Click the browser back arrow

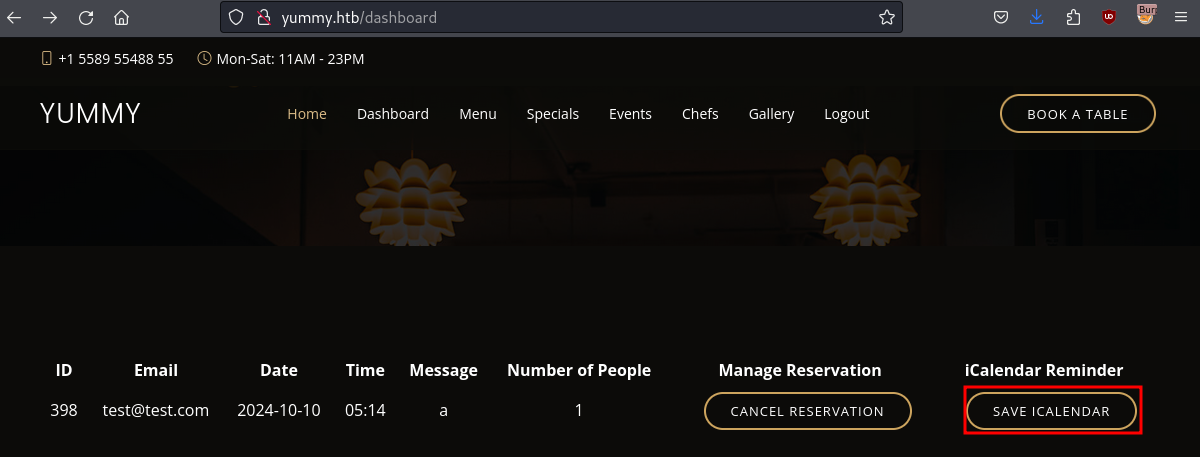(x=15, y=17)
